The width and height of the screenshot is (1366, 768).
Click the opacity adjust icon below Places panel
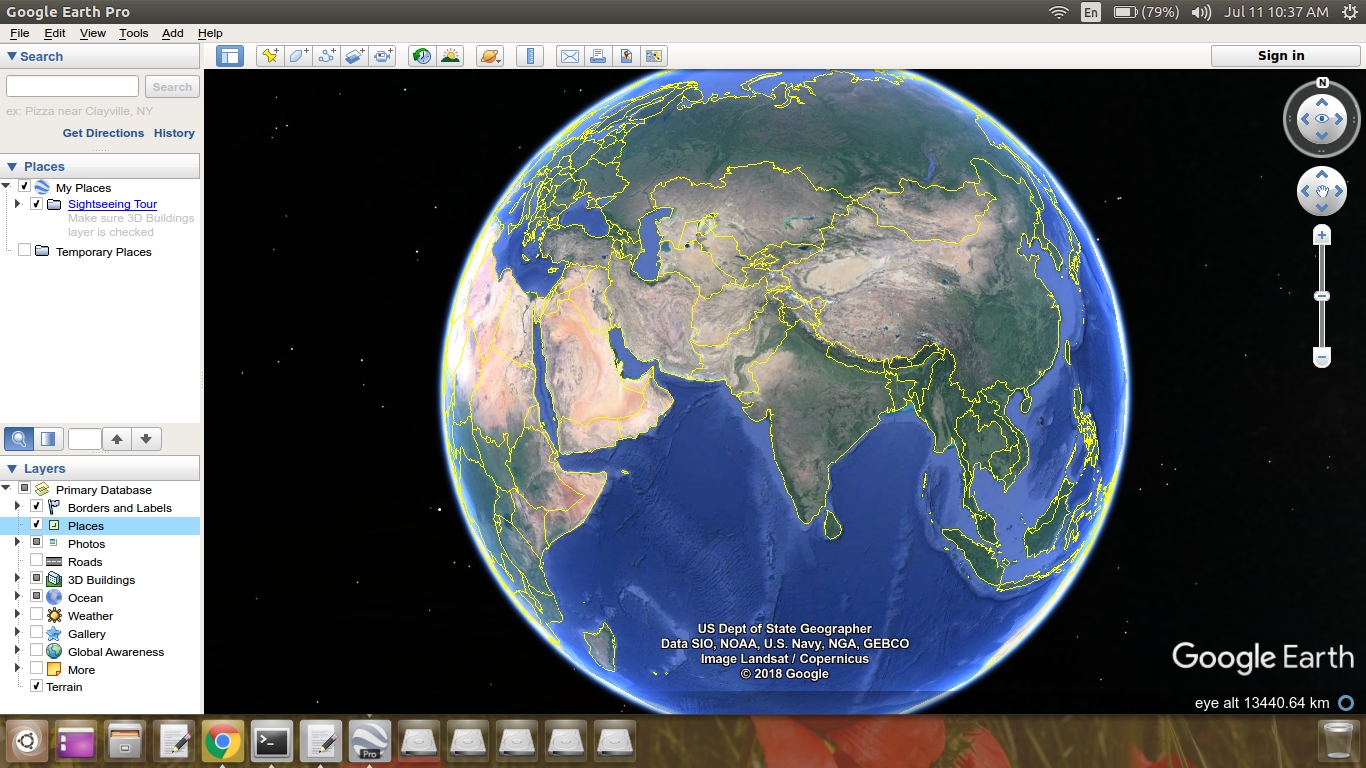(x=48, y=439)
